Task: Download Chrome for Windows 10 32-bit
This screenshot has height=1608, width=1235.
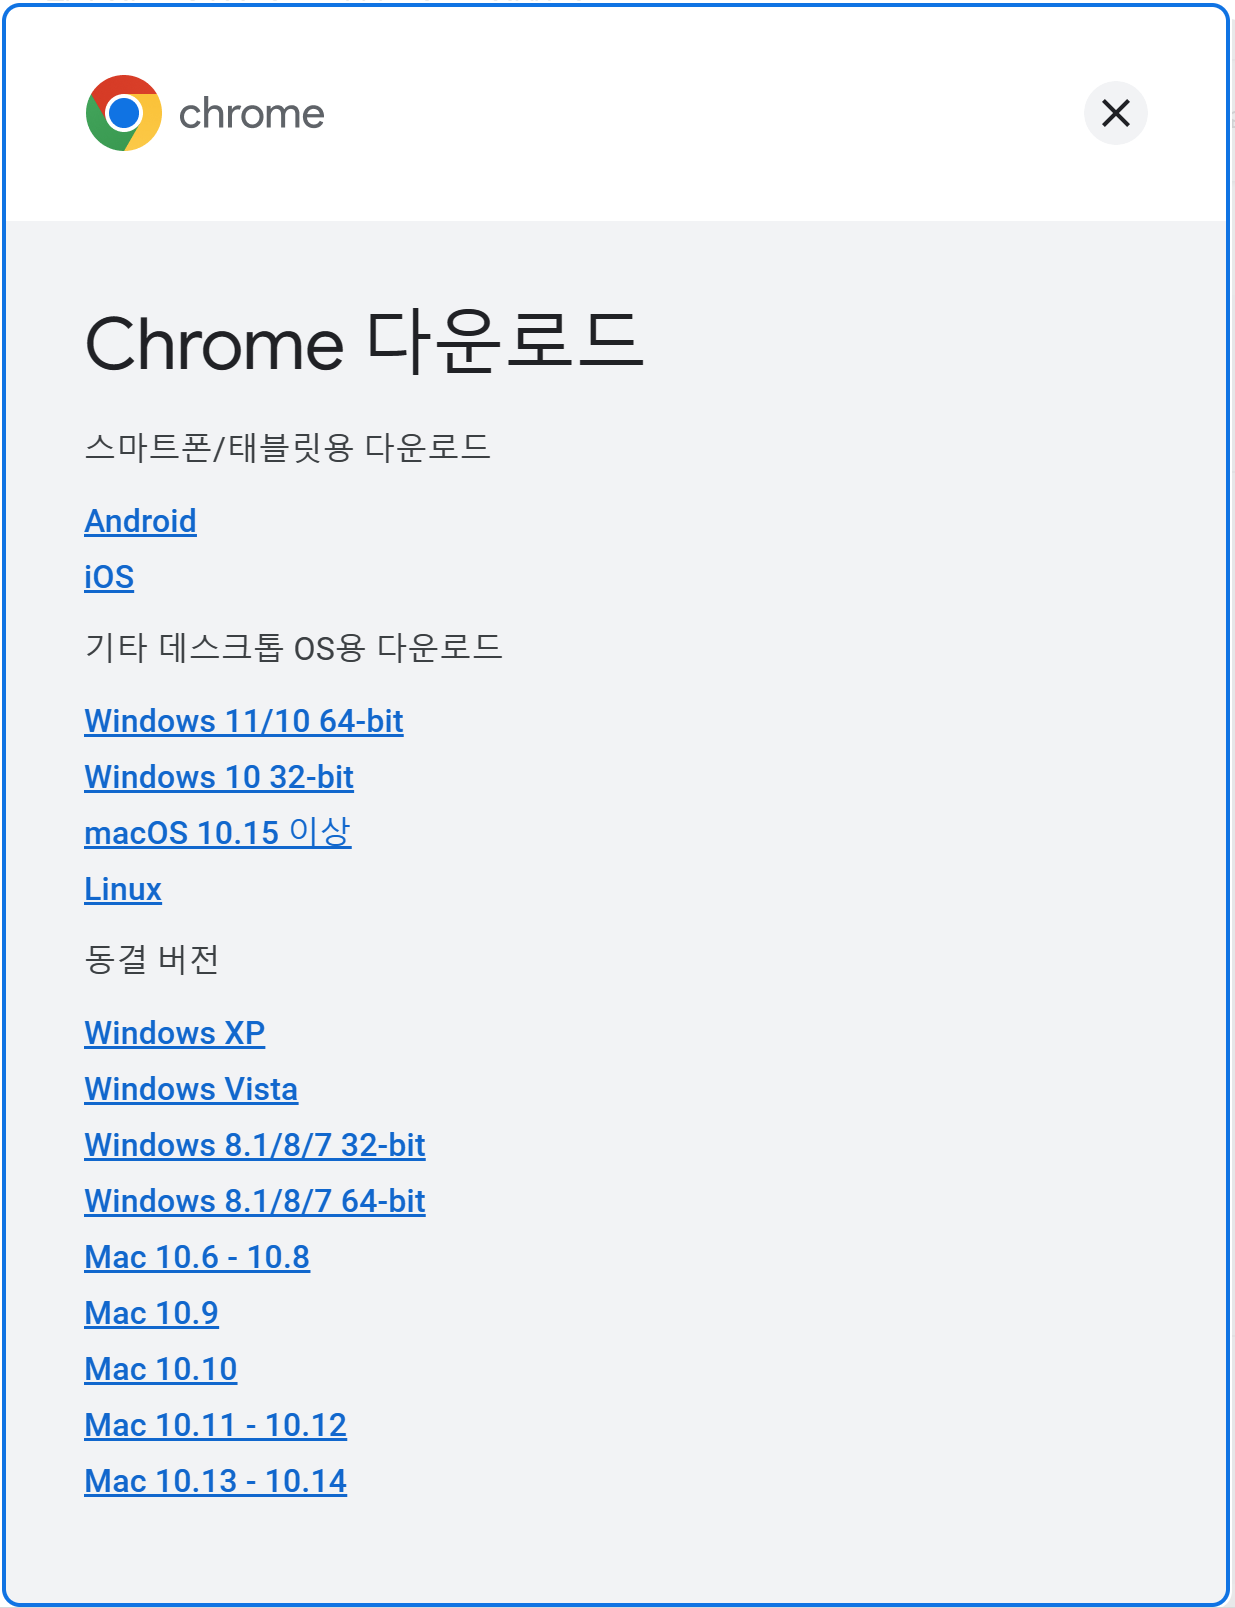Action: [219, 777]
